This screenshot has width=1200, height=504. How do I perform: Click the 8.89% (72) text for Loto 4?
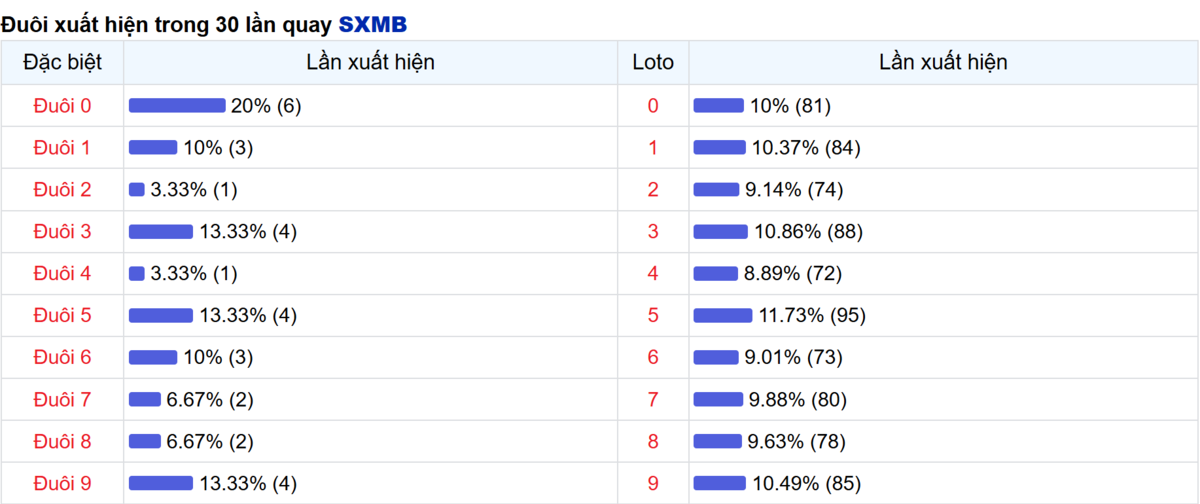[x=796, y=274]
